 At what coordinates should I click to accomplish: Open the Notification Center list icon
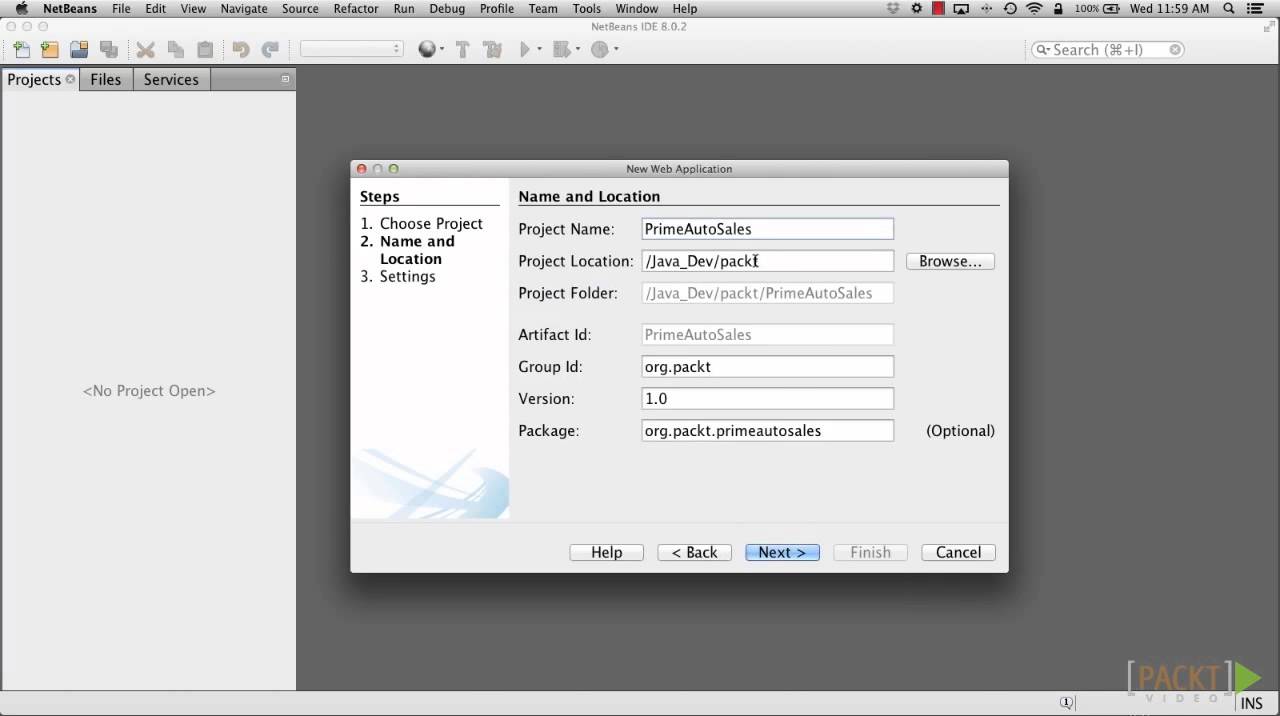[1254, 9]
